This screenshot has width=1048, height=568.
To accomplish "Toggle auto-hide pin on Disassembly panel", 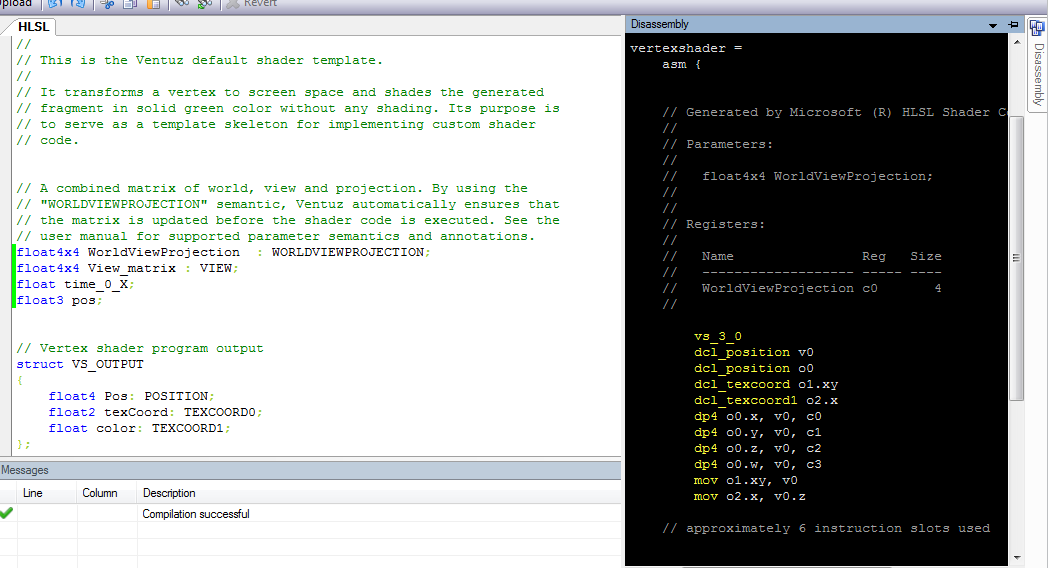I will pos(1013,24).
